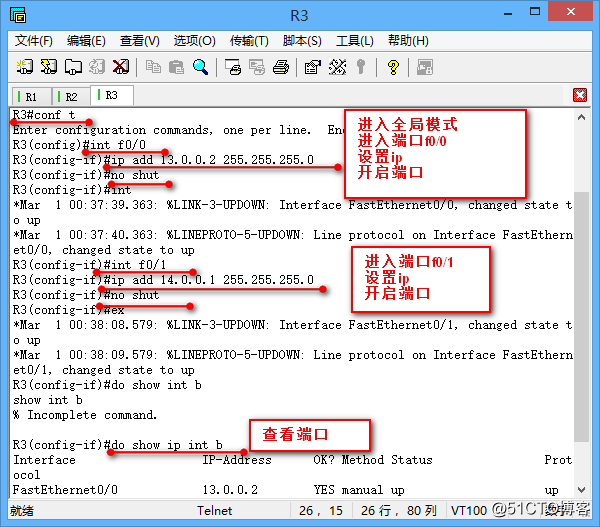The width and height of the screenshot is (600, 527).
Task: Open the 脚本(S) menu
Action: [x=302, y=41]
